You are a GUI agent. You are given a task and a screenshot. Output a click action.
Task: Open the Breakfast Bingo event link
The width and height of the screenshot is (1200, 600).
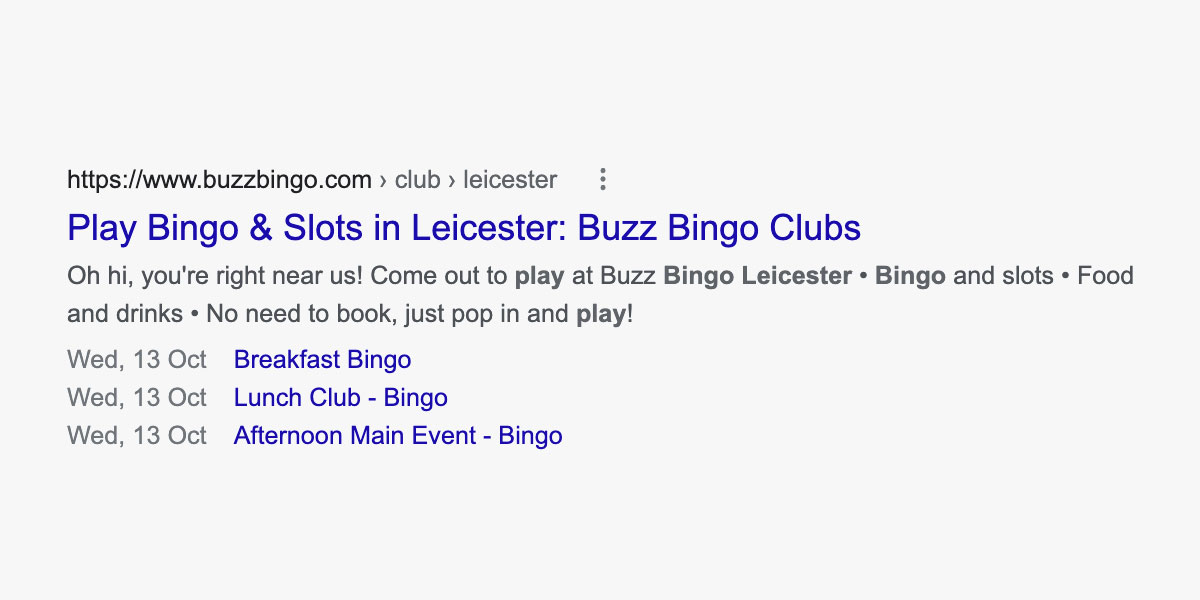(322, 360)
